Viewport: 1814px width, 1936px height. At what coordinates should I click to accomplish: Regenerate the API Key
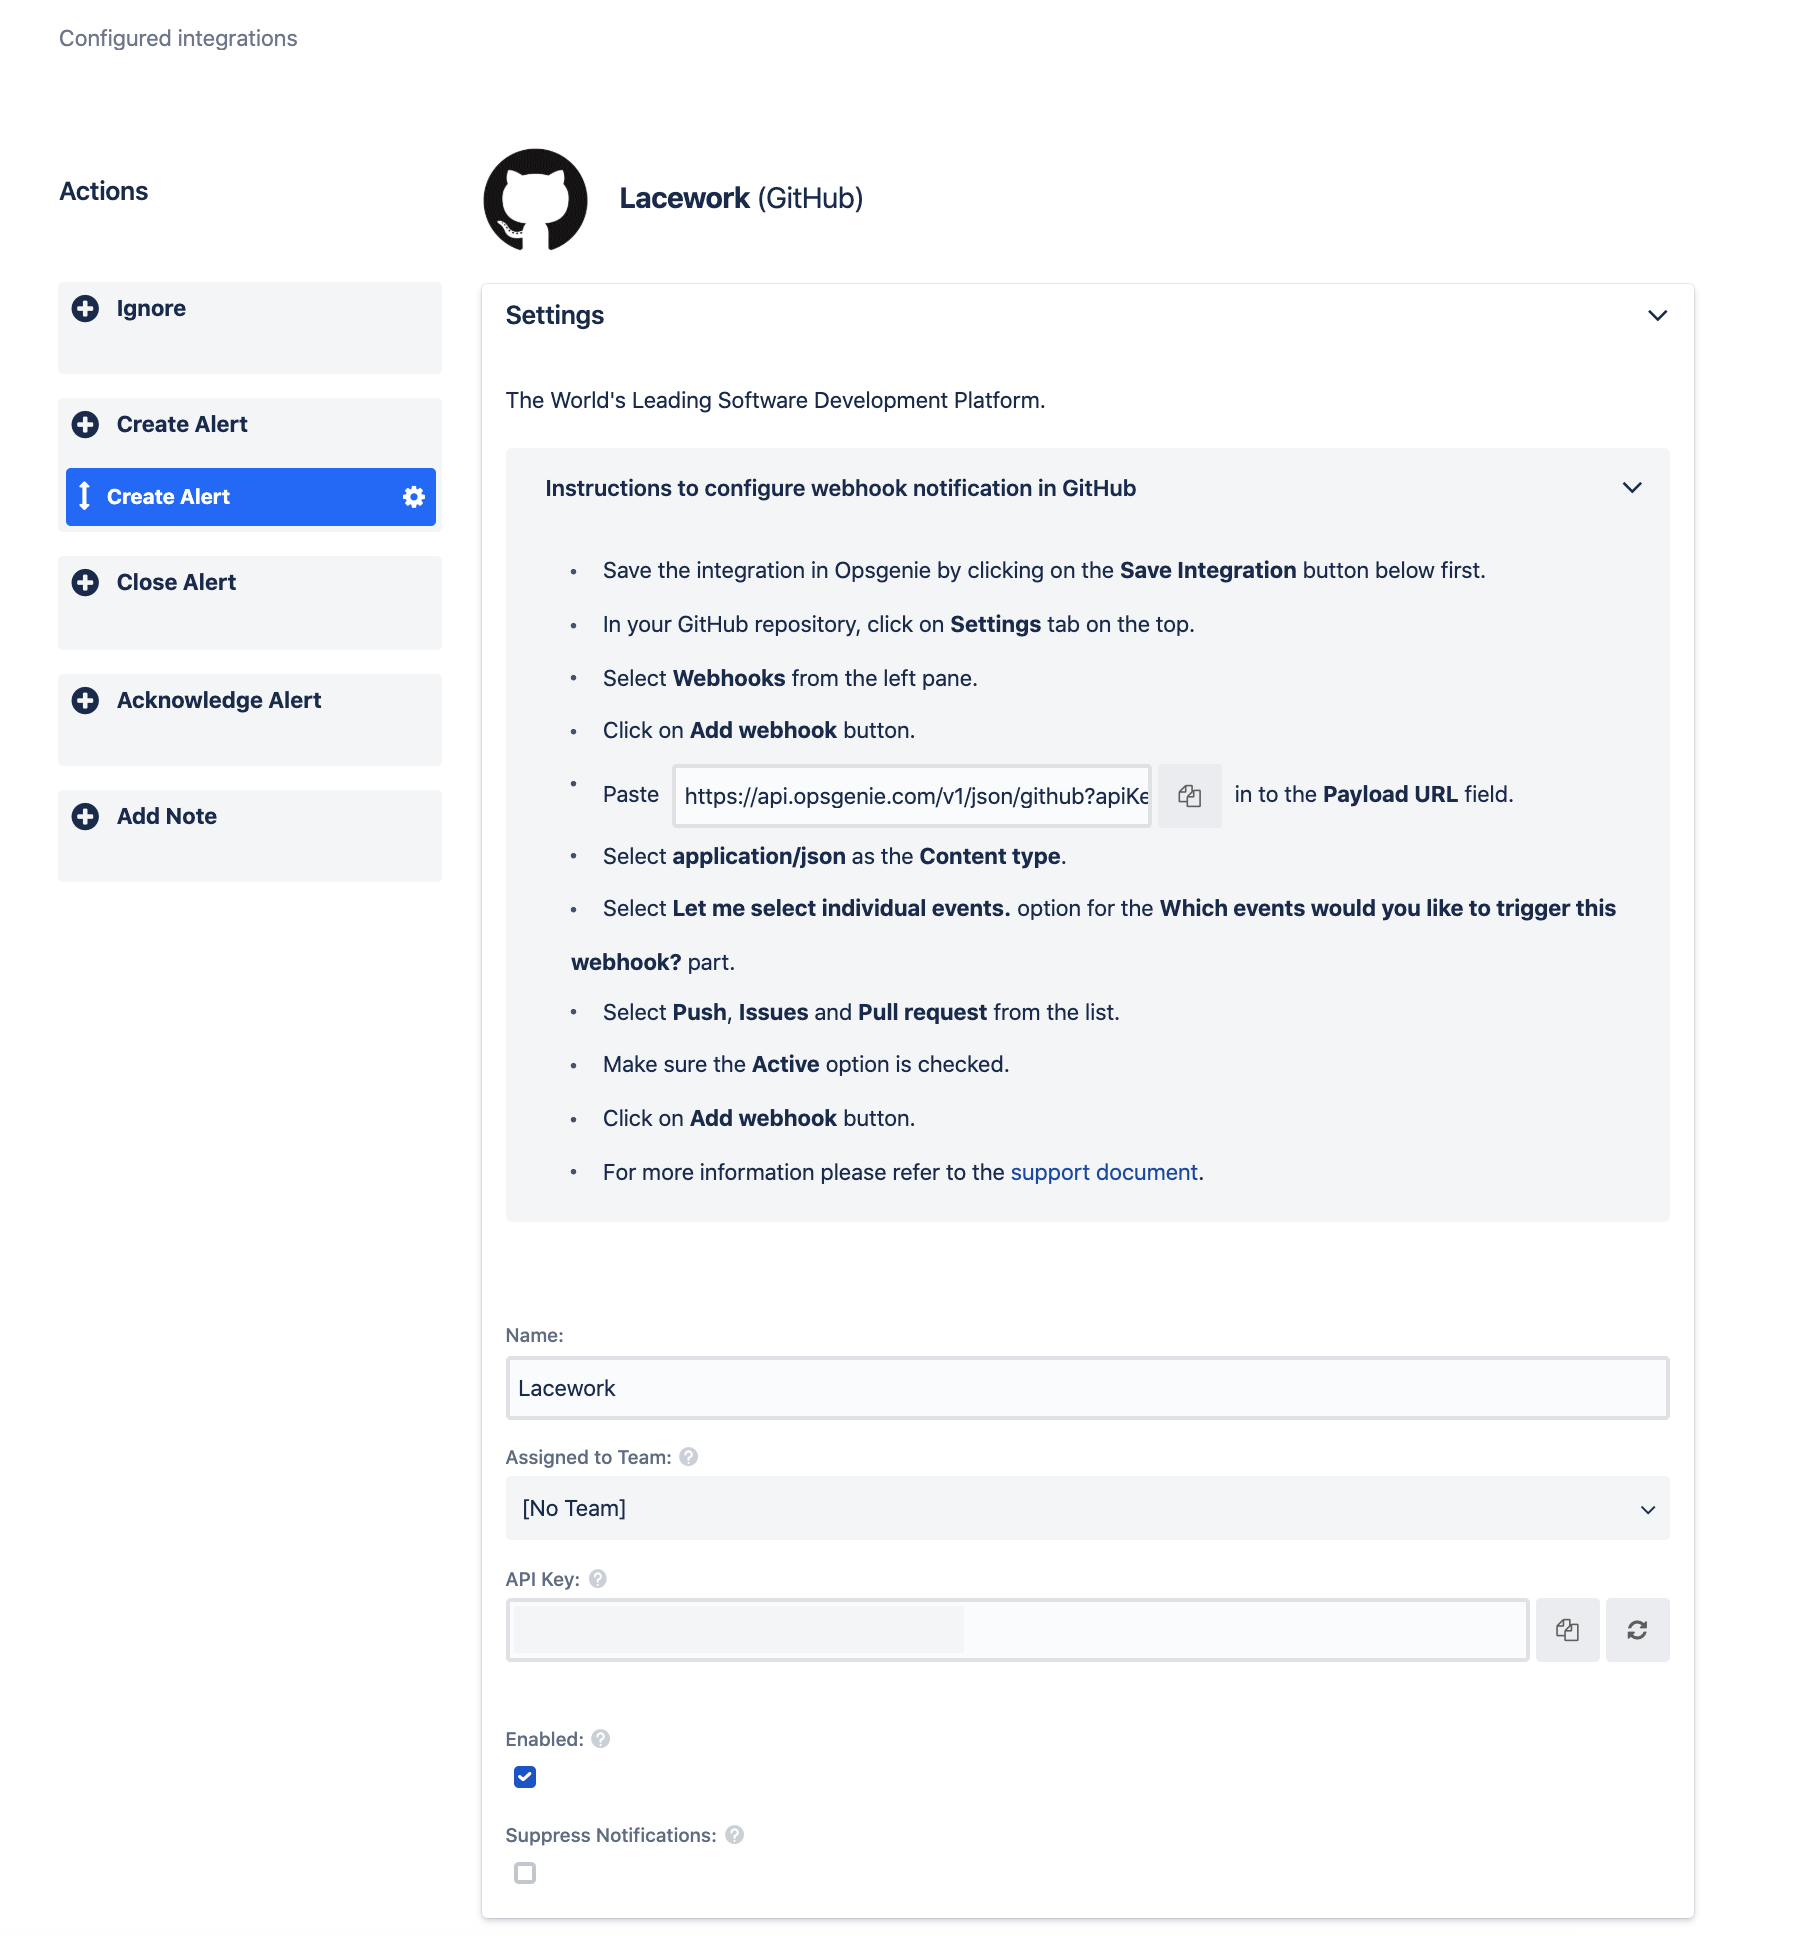(x=1637, y=1629)
